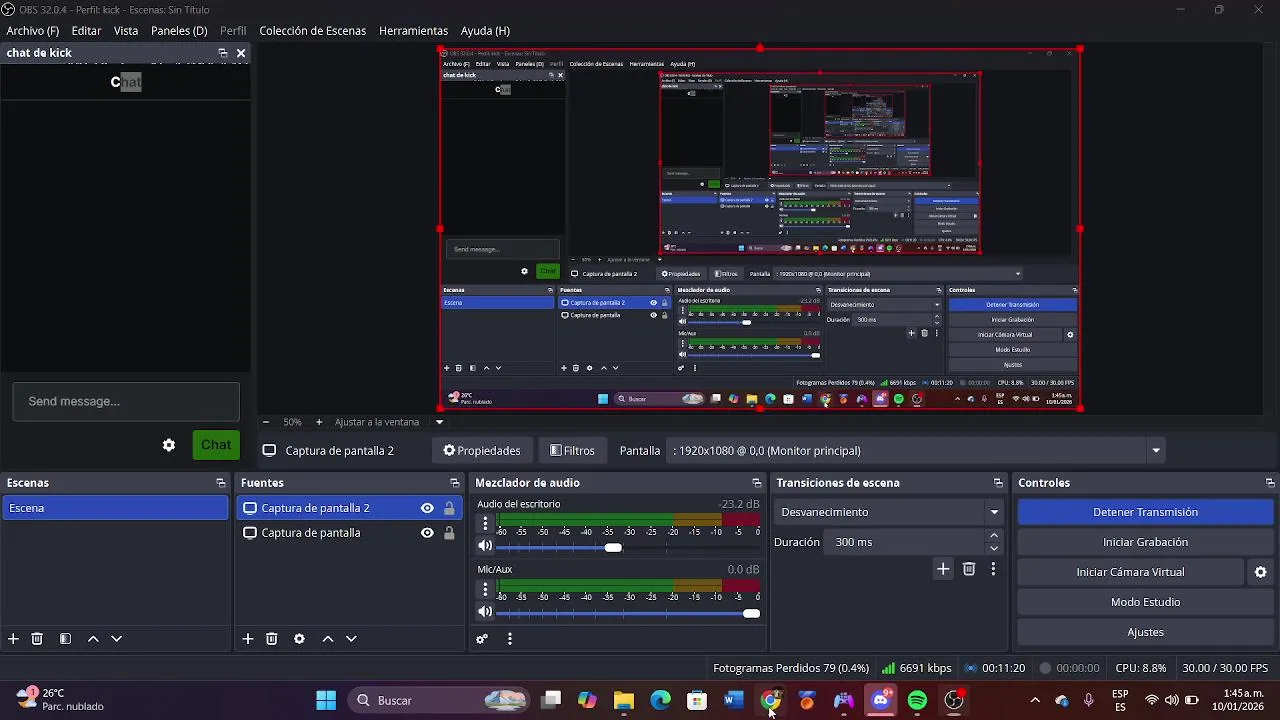This screenshot has width=1280, height=720.
Task: Float the Controles dock panel
Action: coord(1270,483)
